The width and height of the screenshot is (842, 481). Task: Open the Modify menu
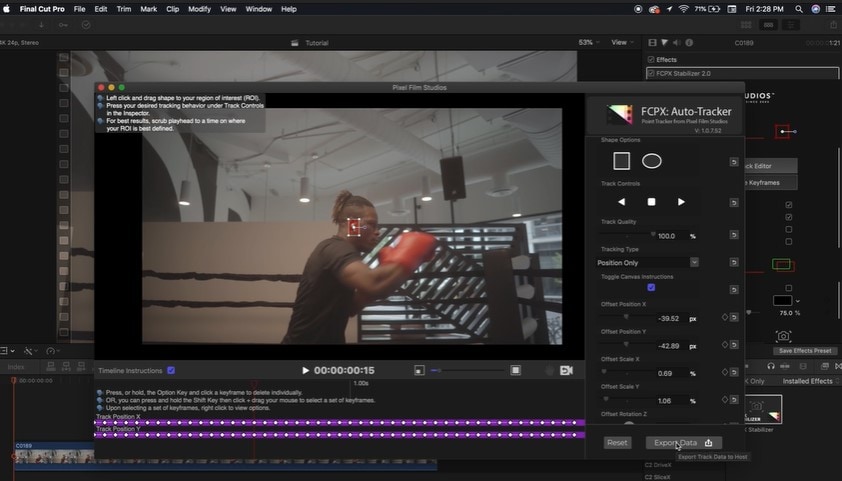[x=199, y=9]
